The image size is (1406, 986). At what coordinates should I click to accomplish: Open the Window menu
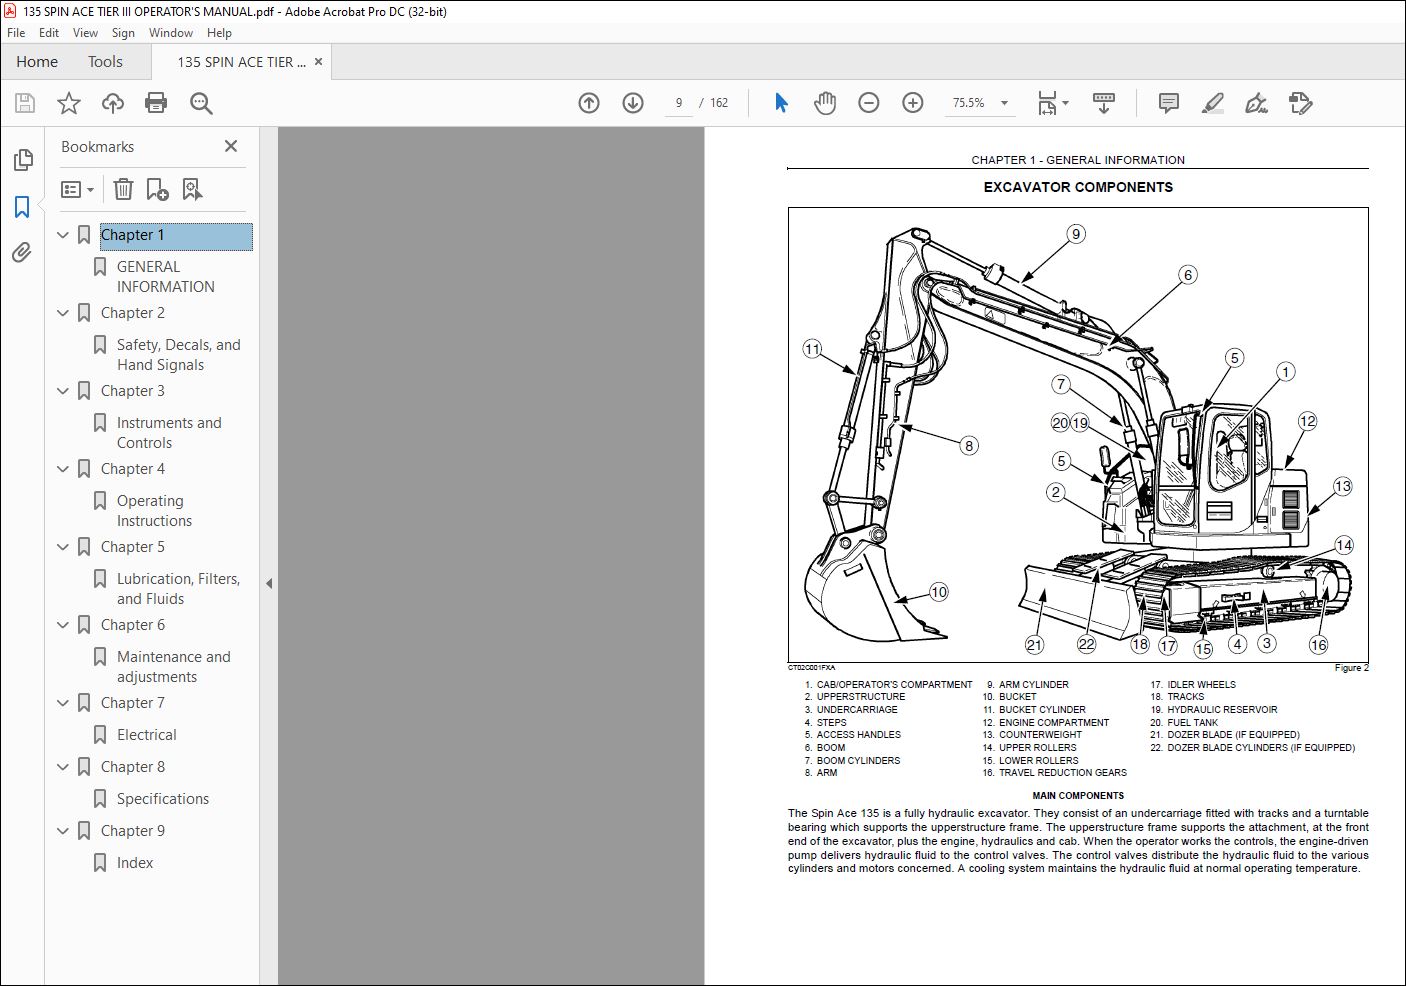pos(171,33)
